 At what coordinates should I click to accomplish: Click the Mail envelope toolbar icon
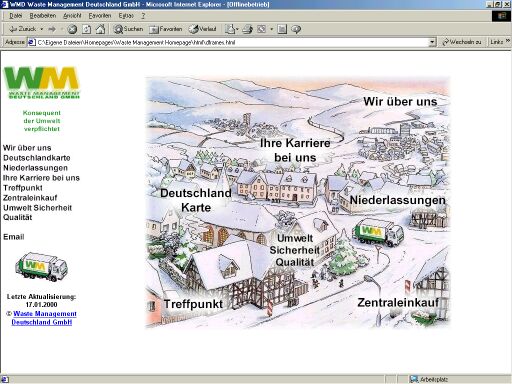tap(230, 29)
